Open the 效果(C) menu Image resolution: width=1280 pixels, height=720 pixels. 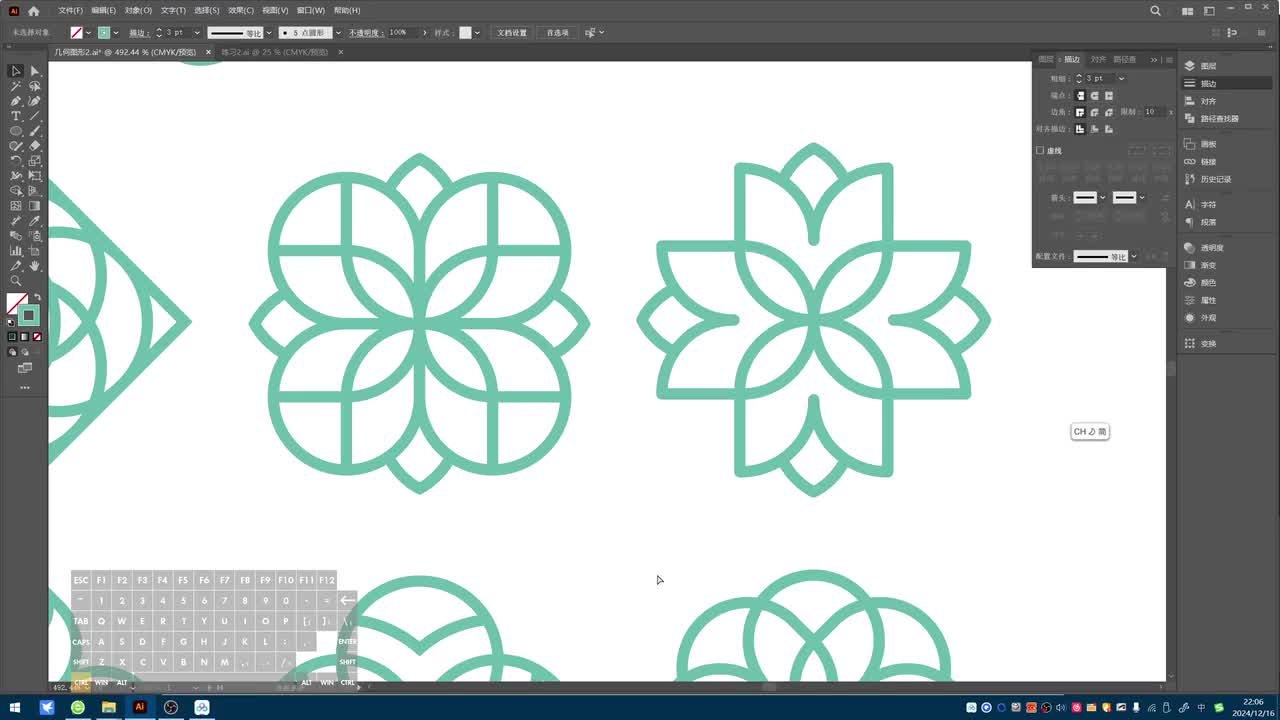tap(241, 11)
